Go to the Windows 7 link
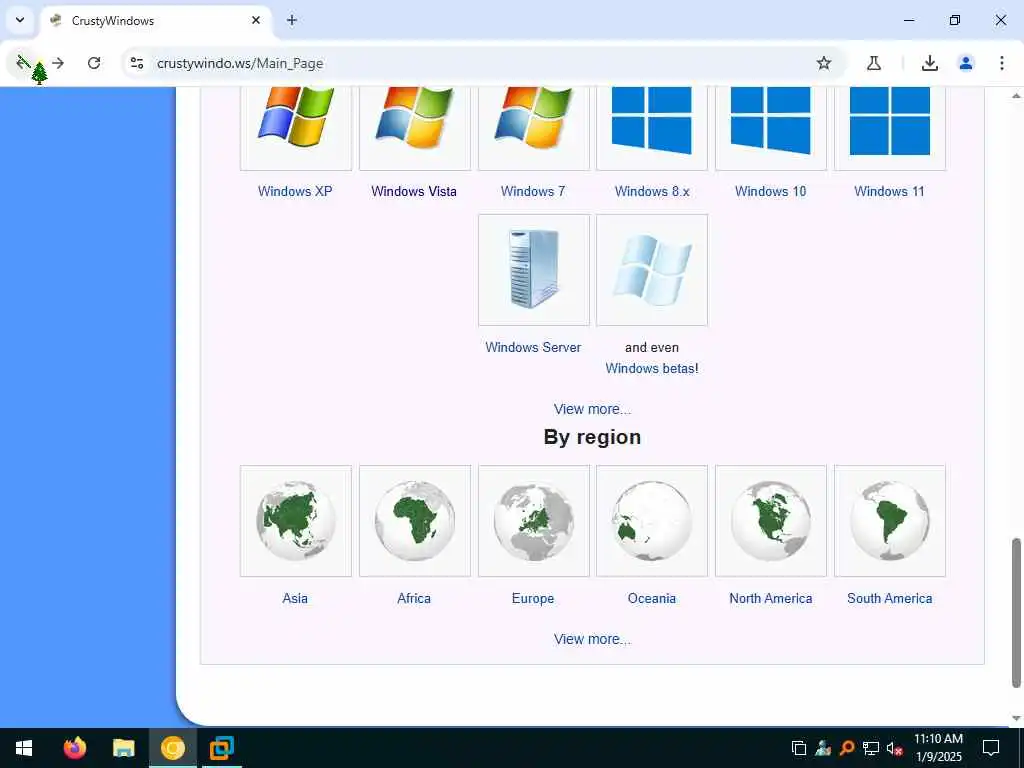The width and height of the screenshot is (1024, 768). click(x=533, y=191)
